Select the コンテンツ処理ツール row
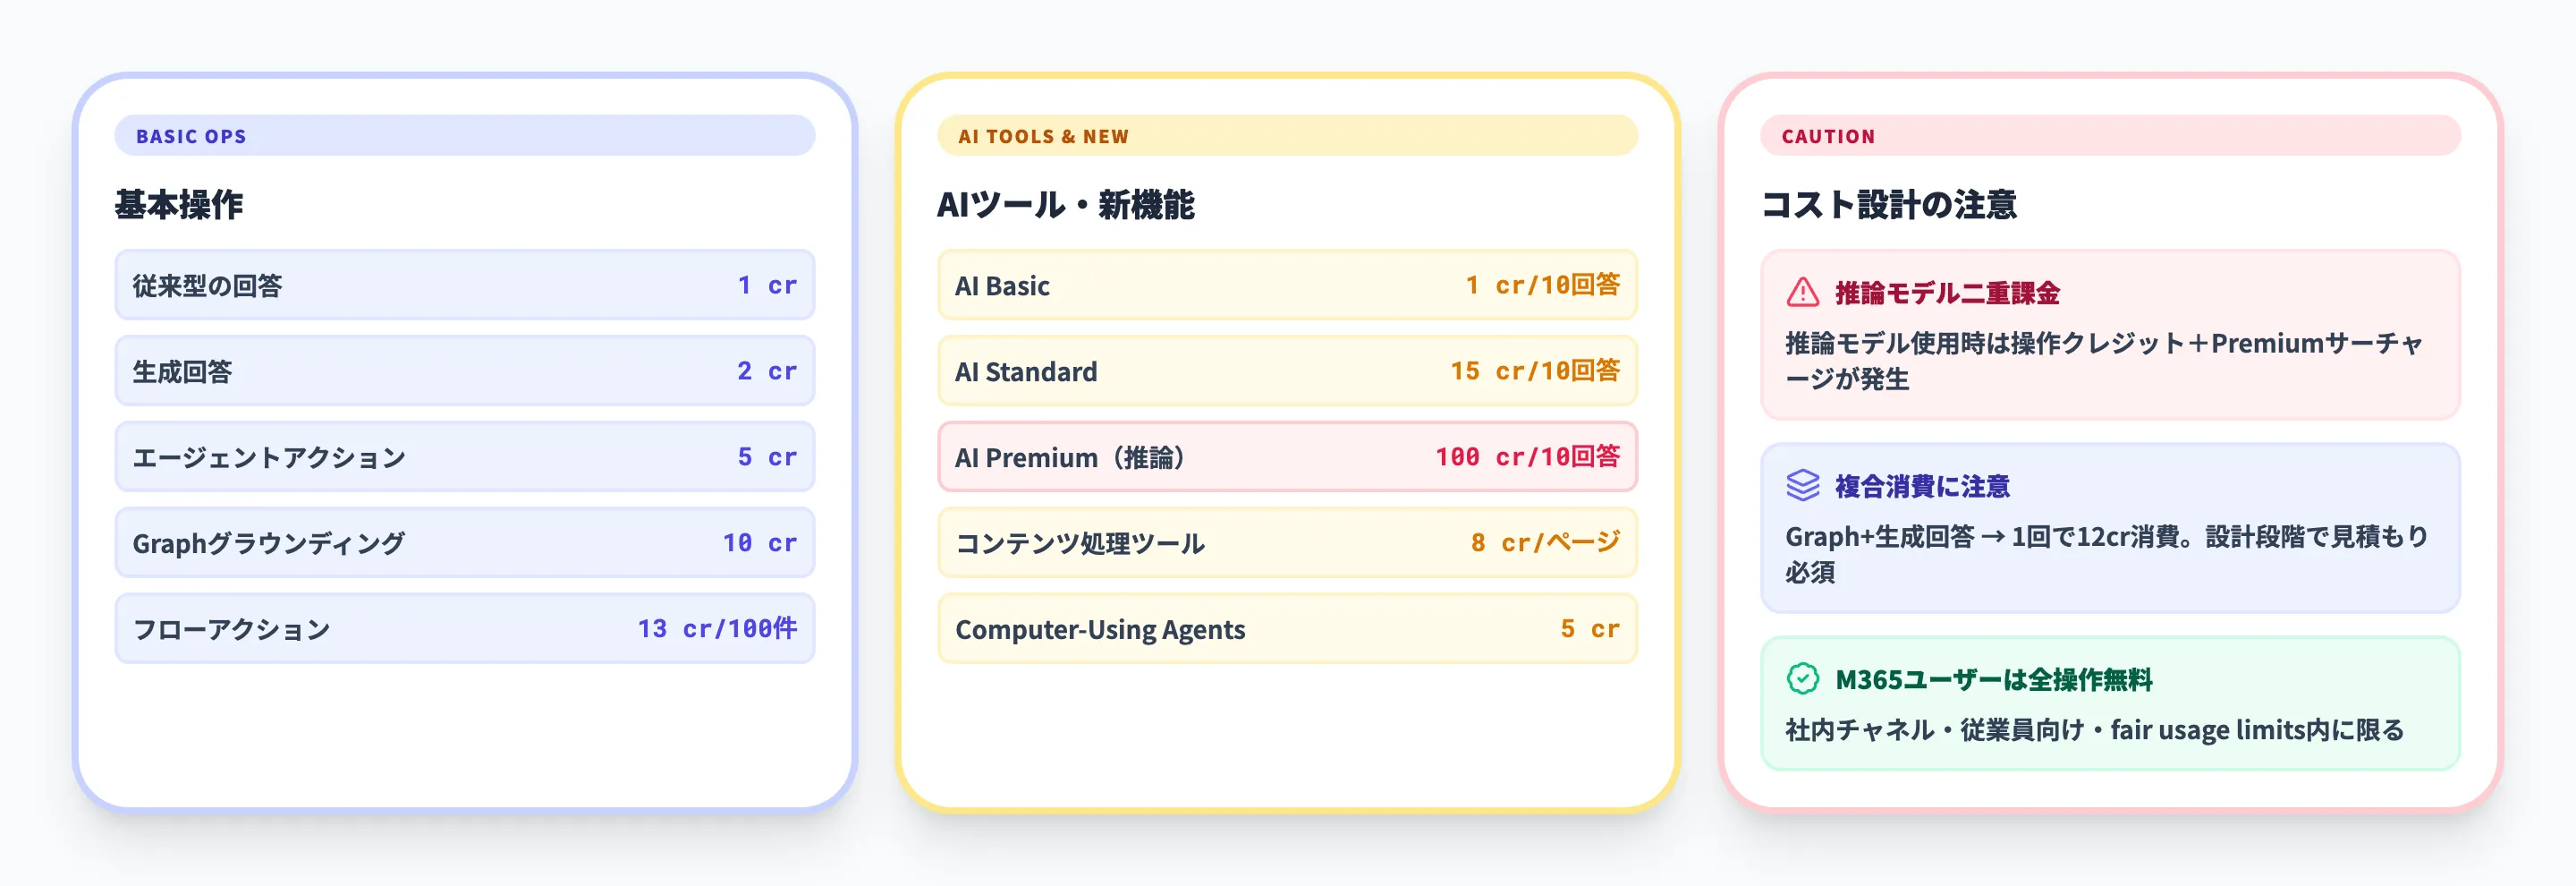 coord(1286,543)
